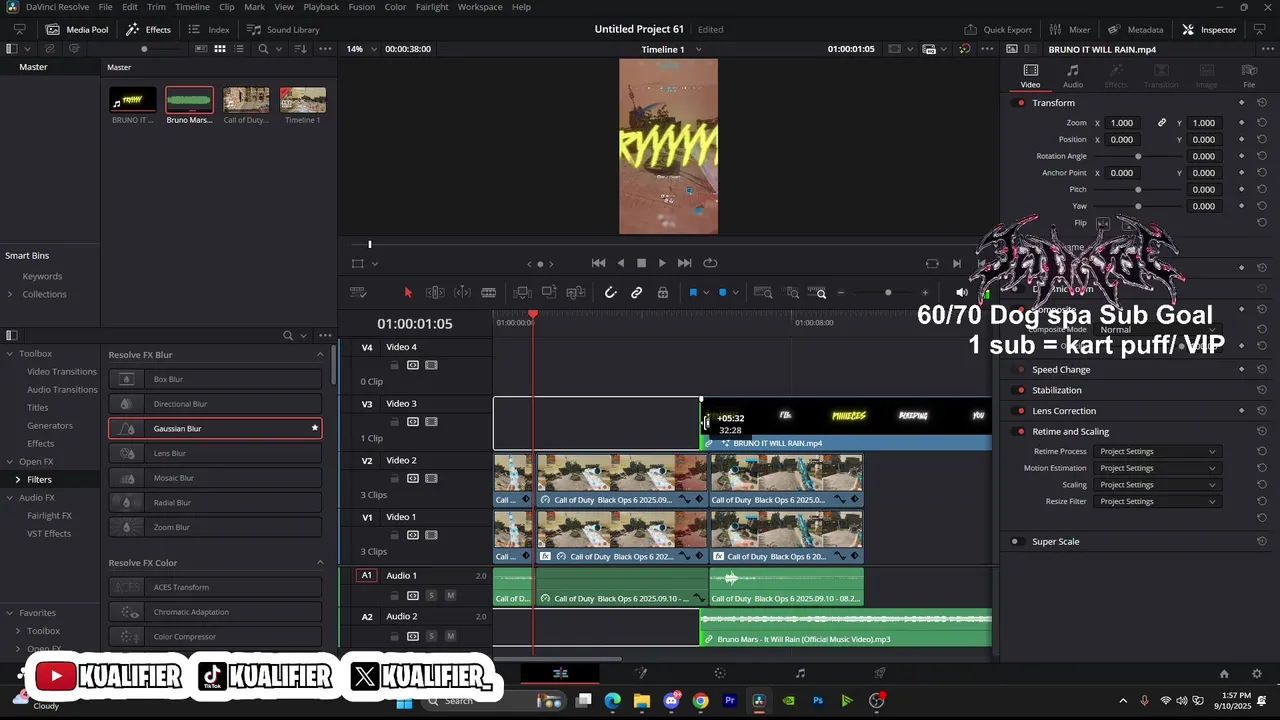Select the Gaussian Blur effect
Image resolution: width=1280 pixels, height=720 pixels.
[x=215, y=428]
